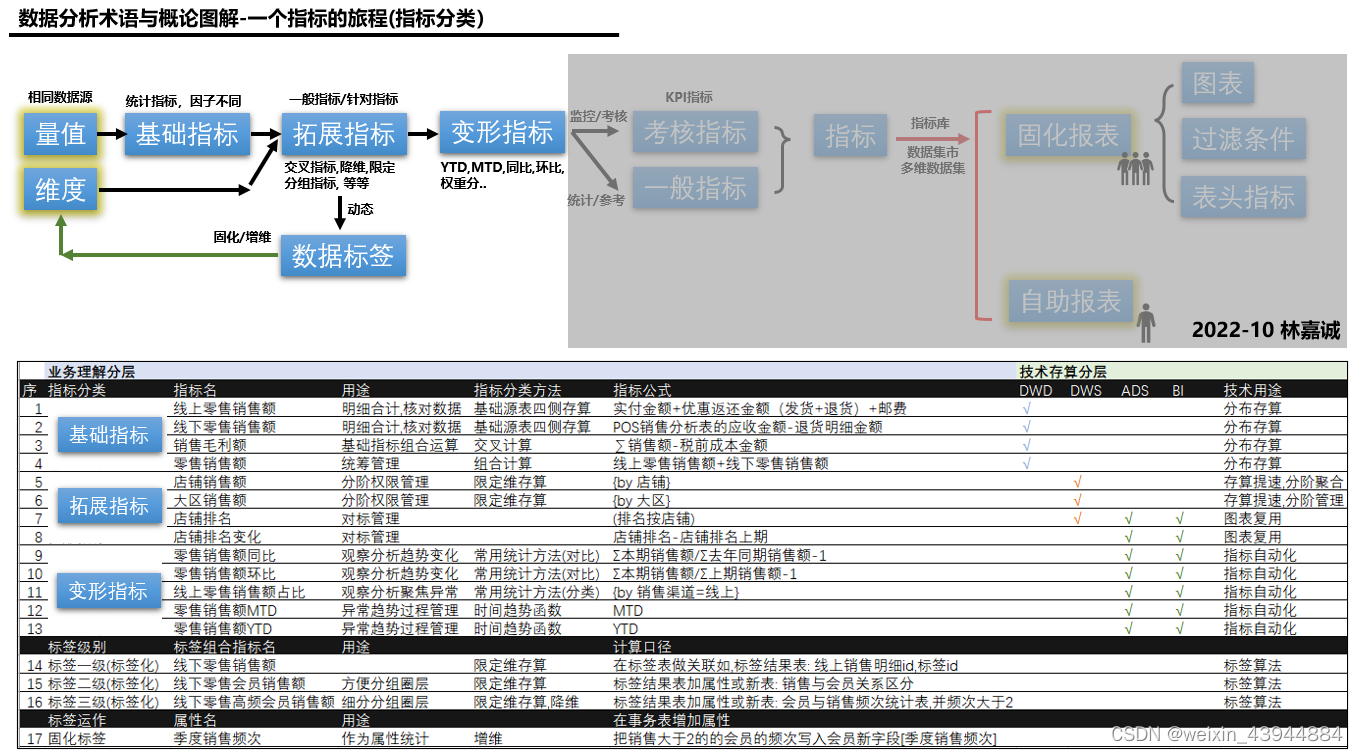Click the 零售销售额MTD cell
Viewport: 1358px width, 753px height.
(x=225, y=610)
